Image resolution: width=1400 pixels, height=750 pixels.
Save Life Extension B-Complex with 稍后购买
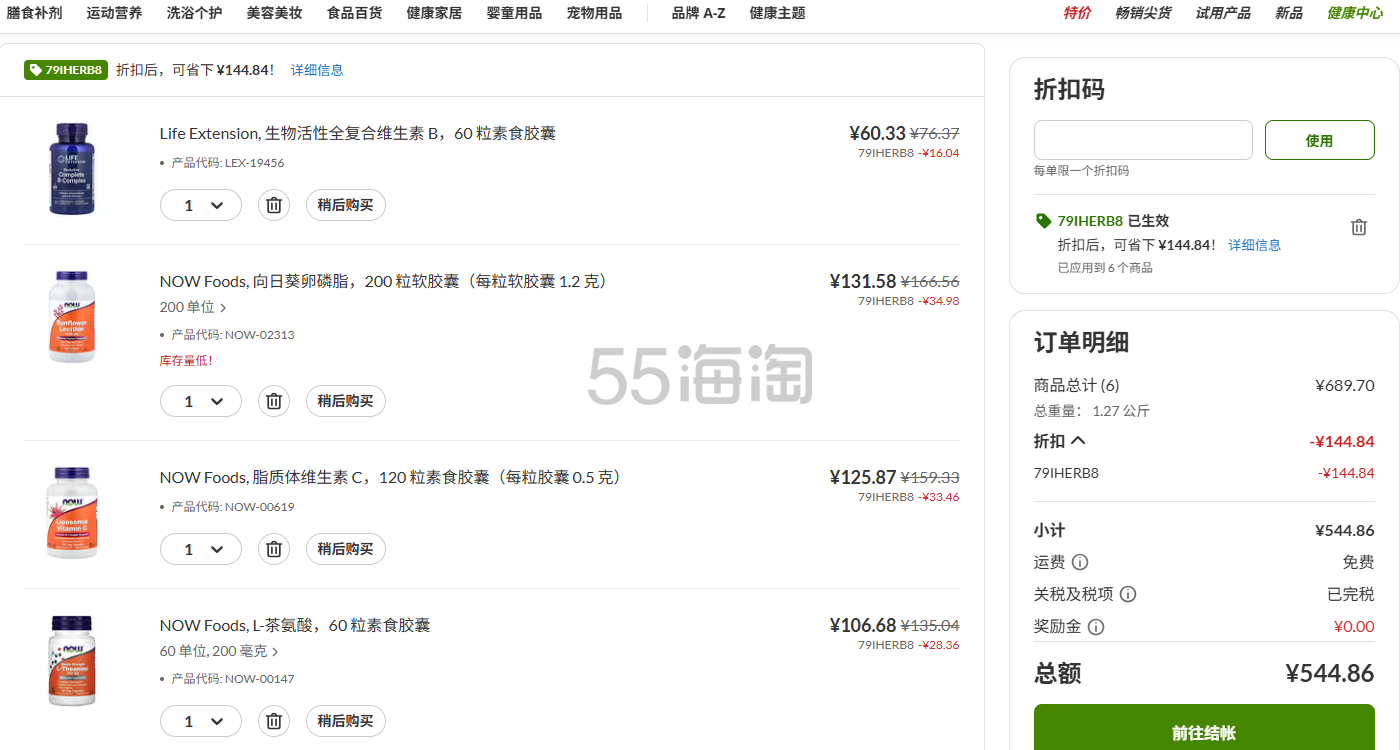coord(345,205)
